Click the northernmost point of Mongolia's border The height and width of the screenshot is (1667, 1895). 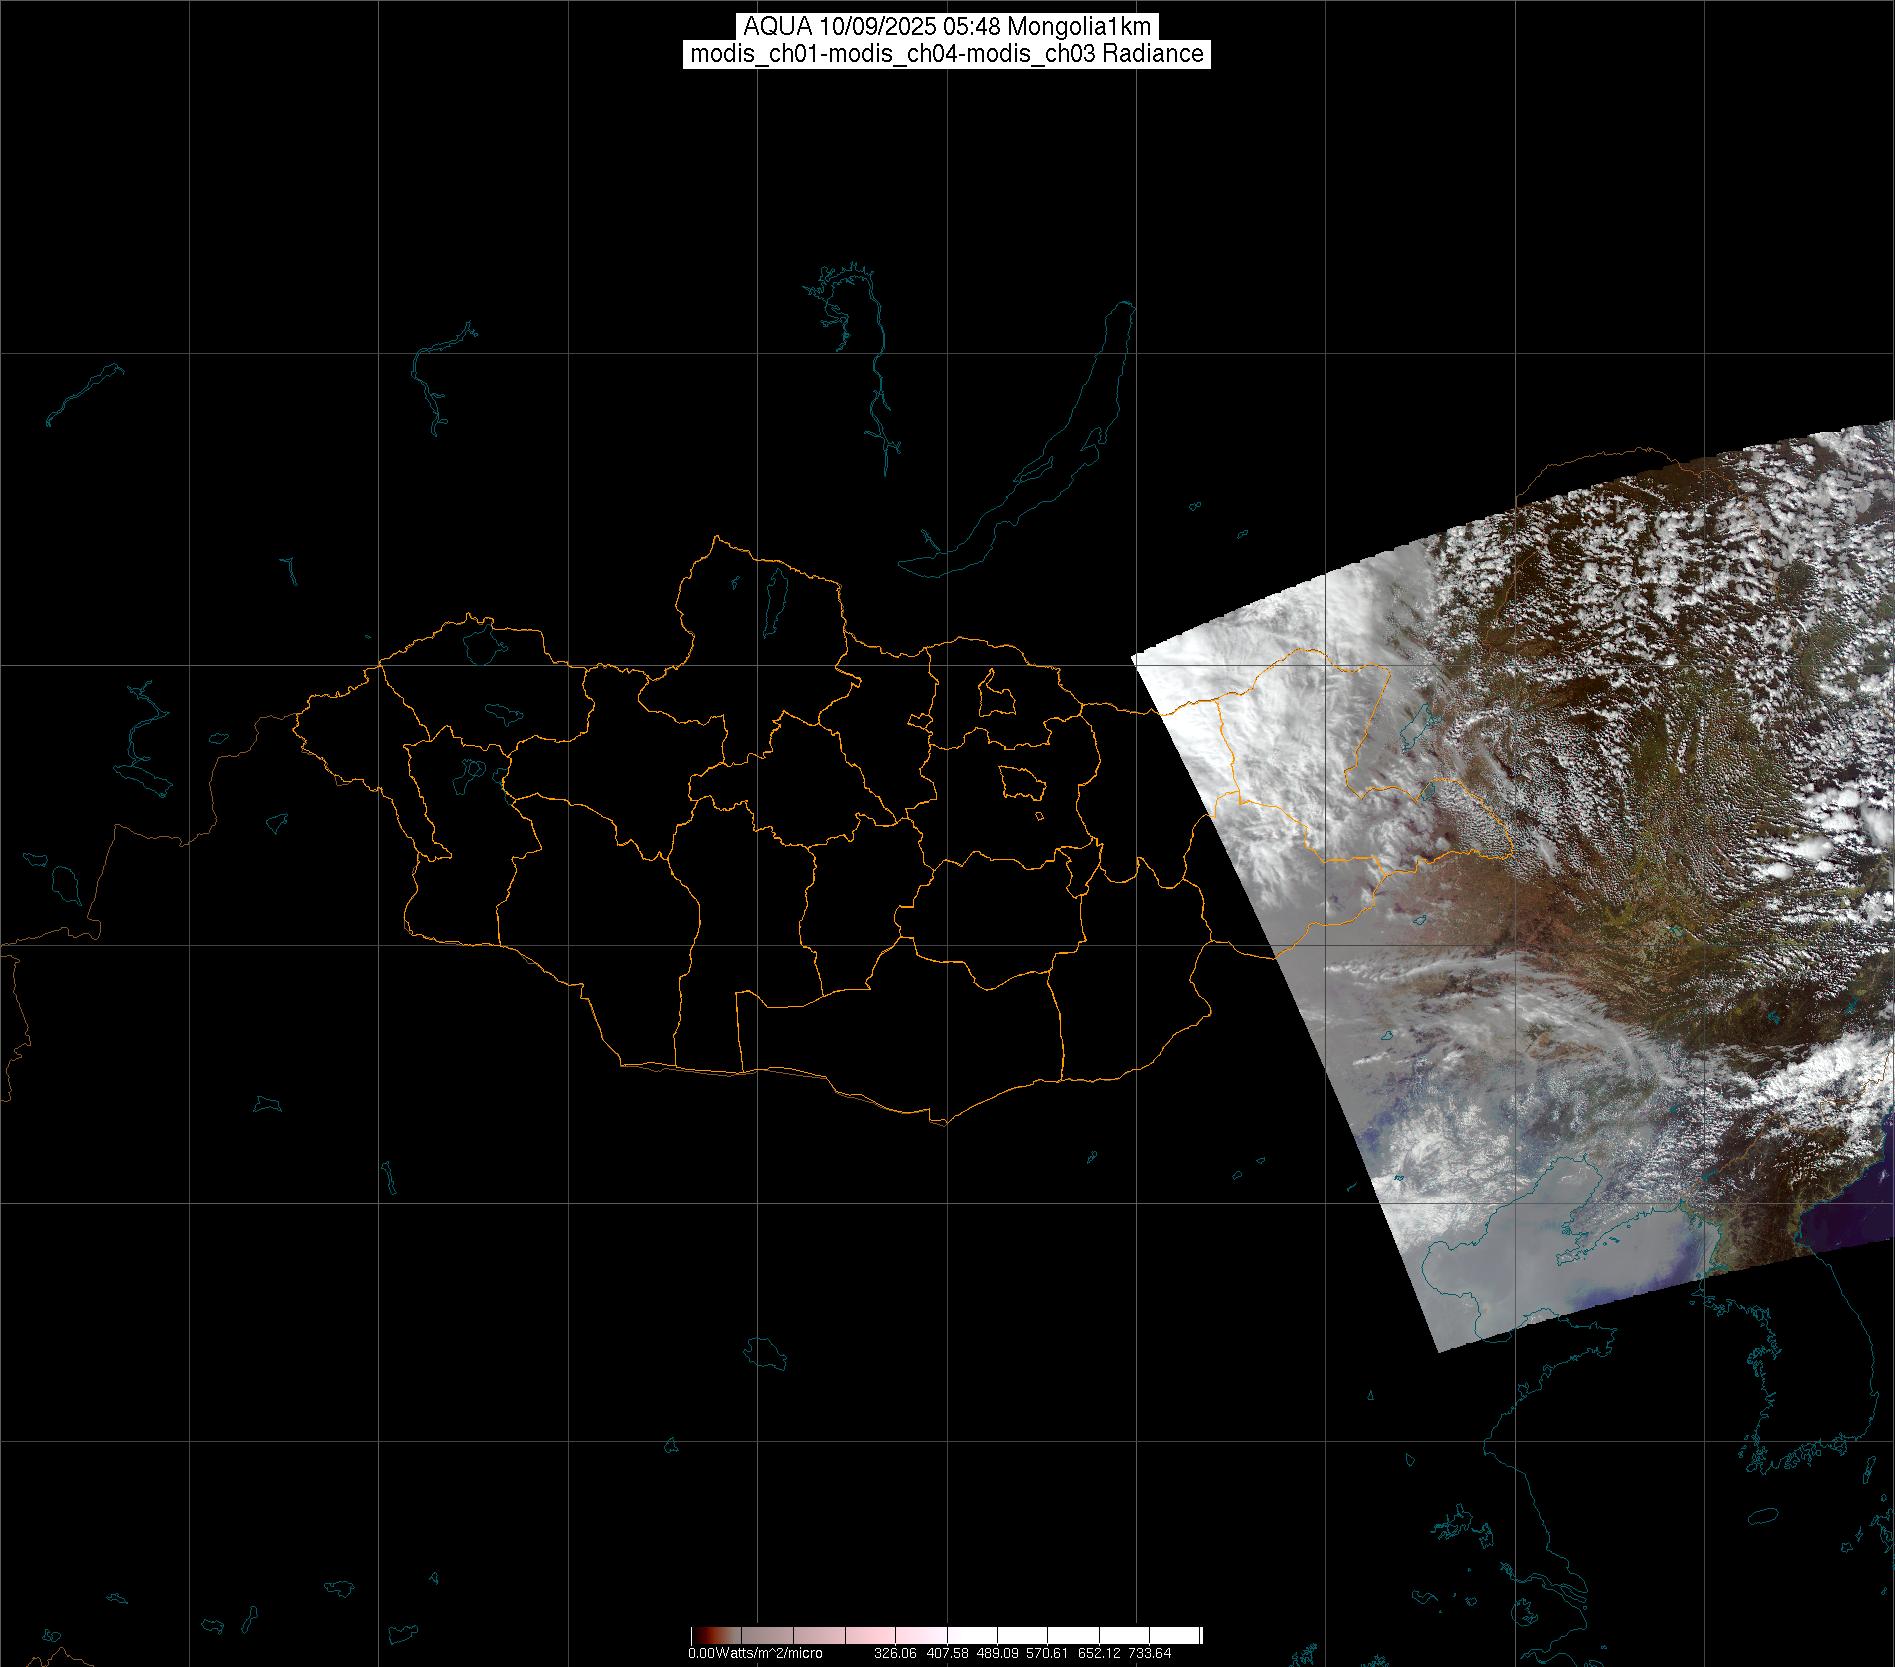pos(715,537)
